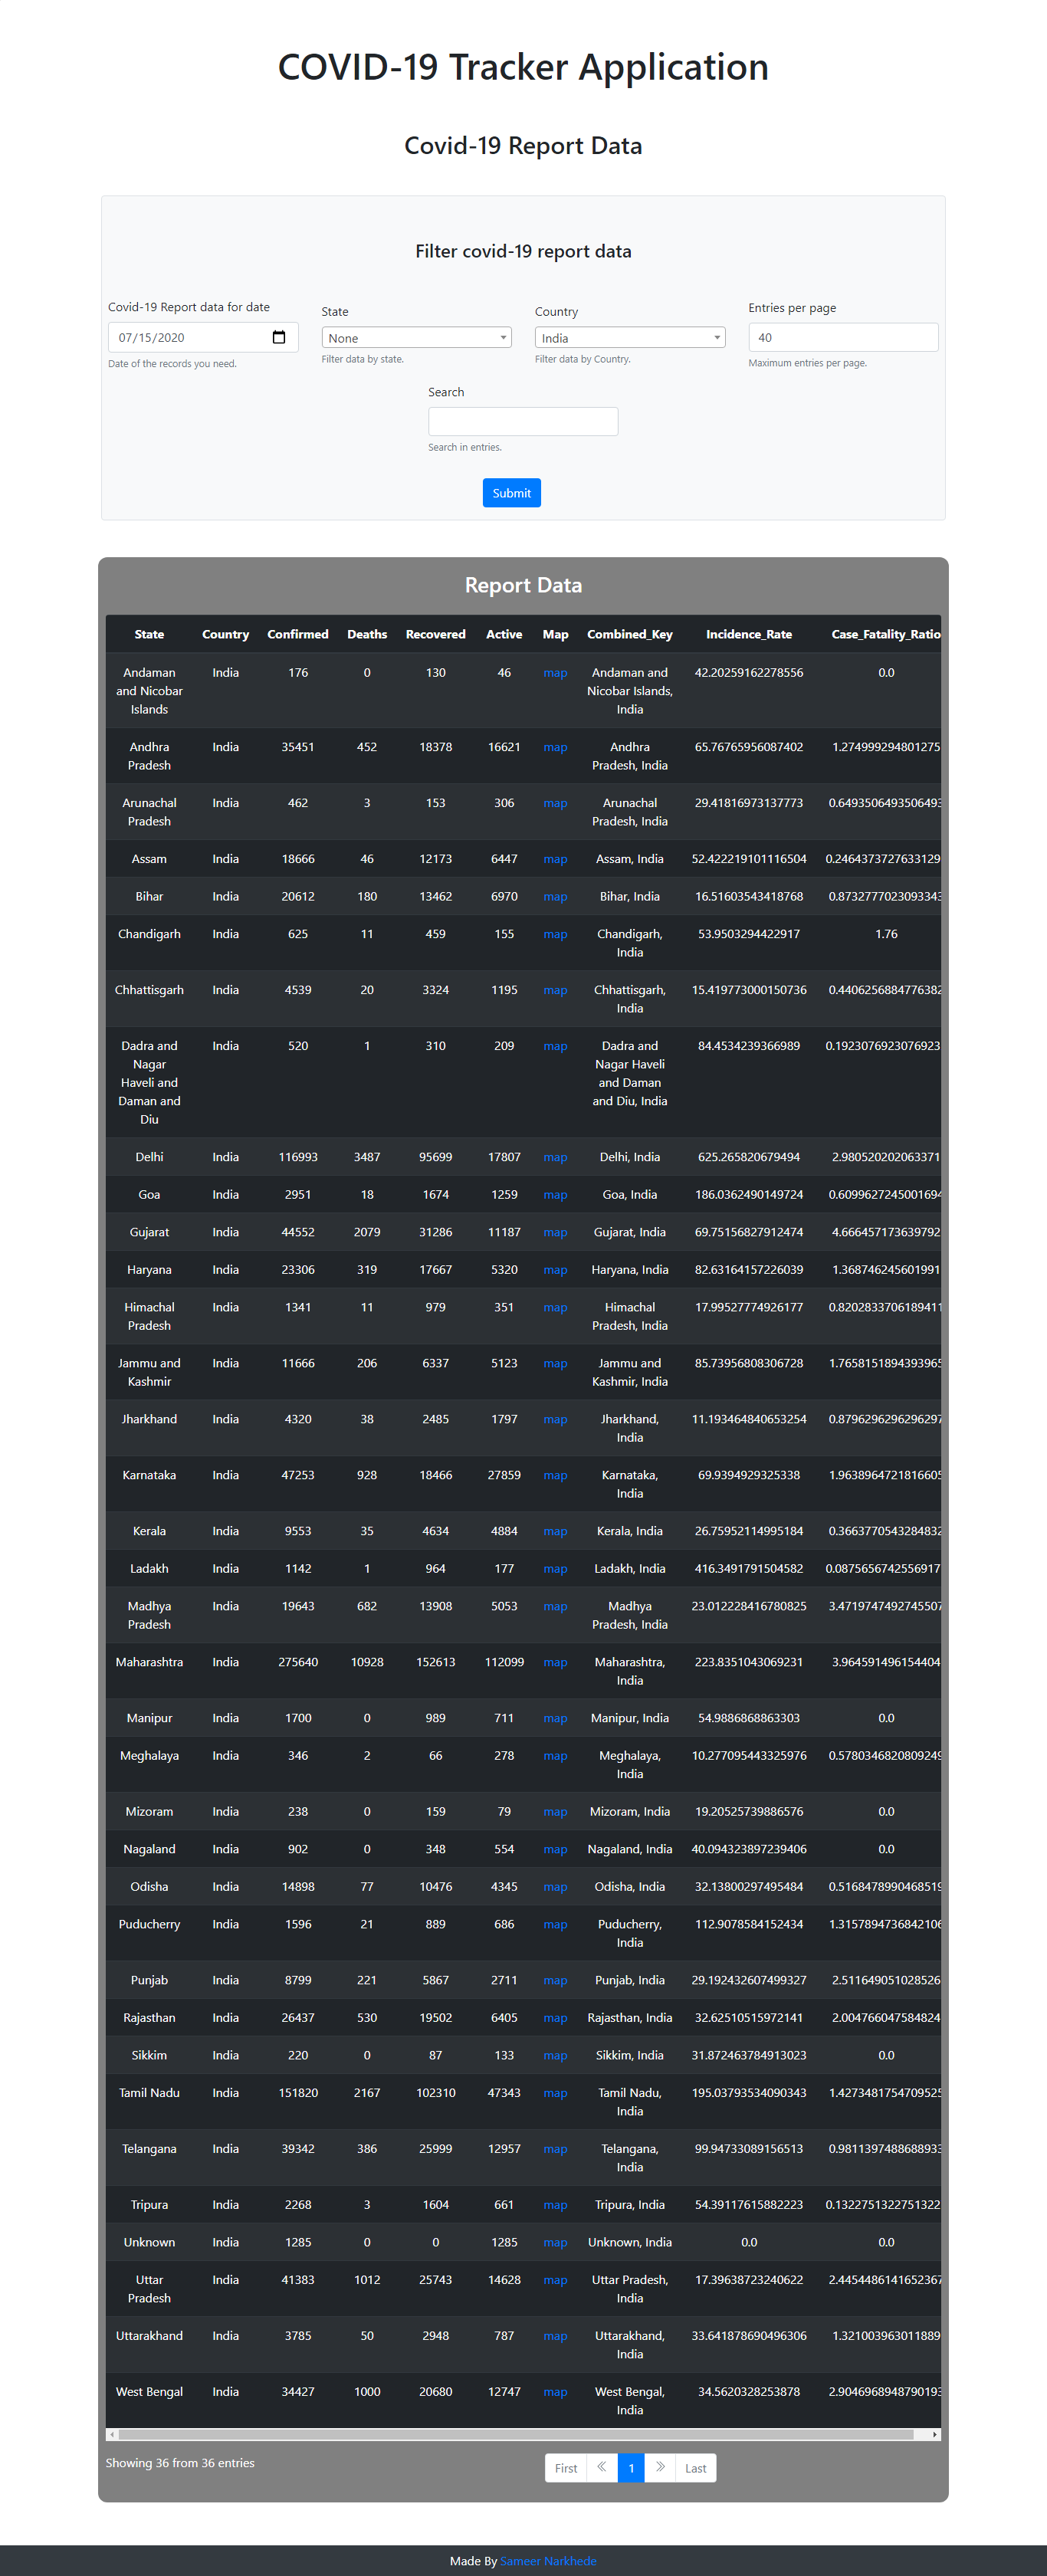
Task: Open map link for Chhattisgarh row
Action: pyautogui.click(x=555, y=990)
